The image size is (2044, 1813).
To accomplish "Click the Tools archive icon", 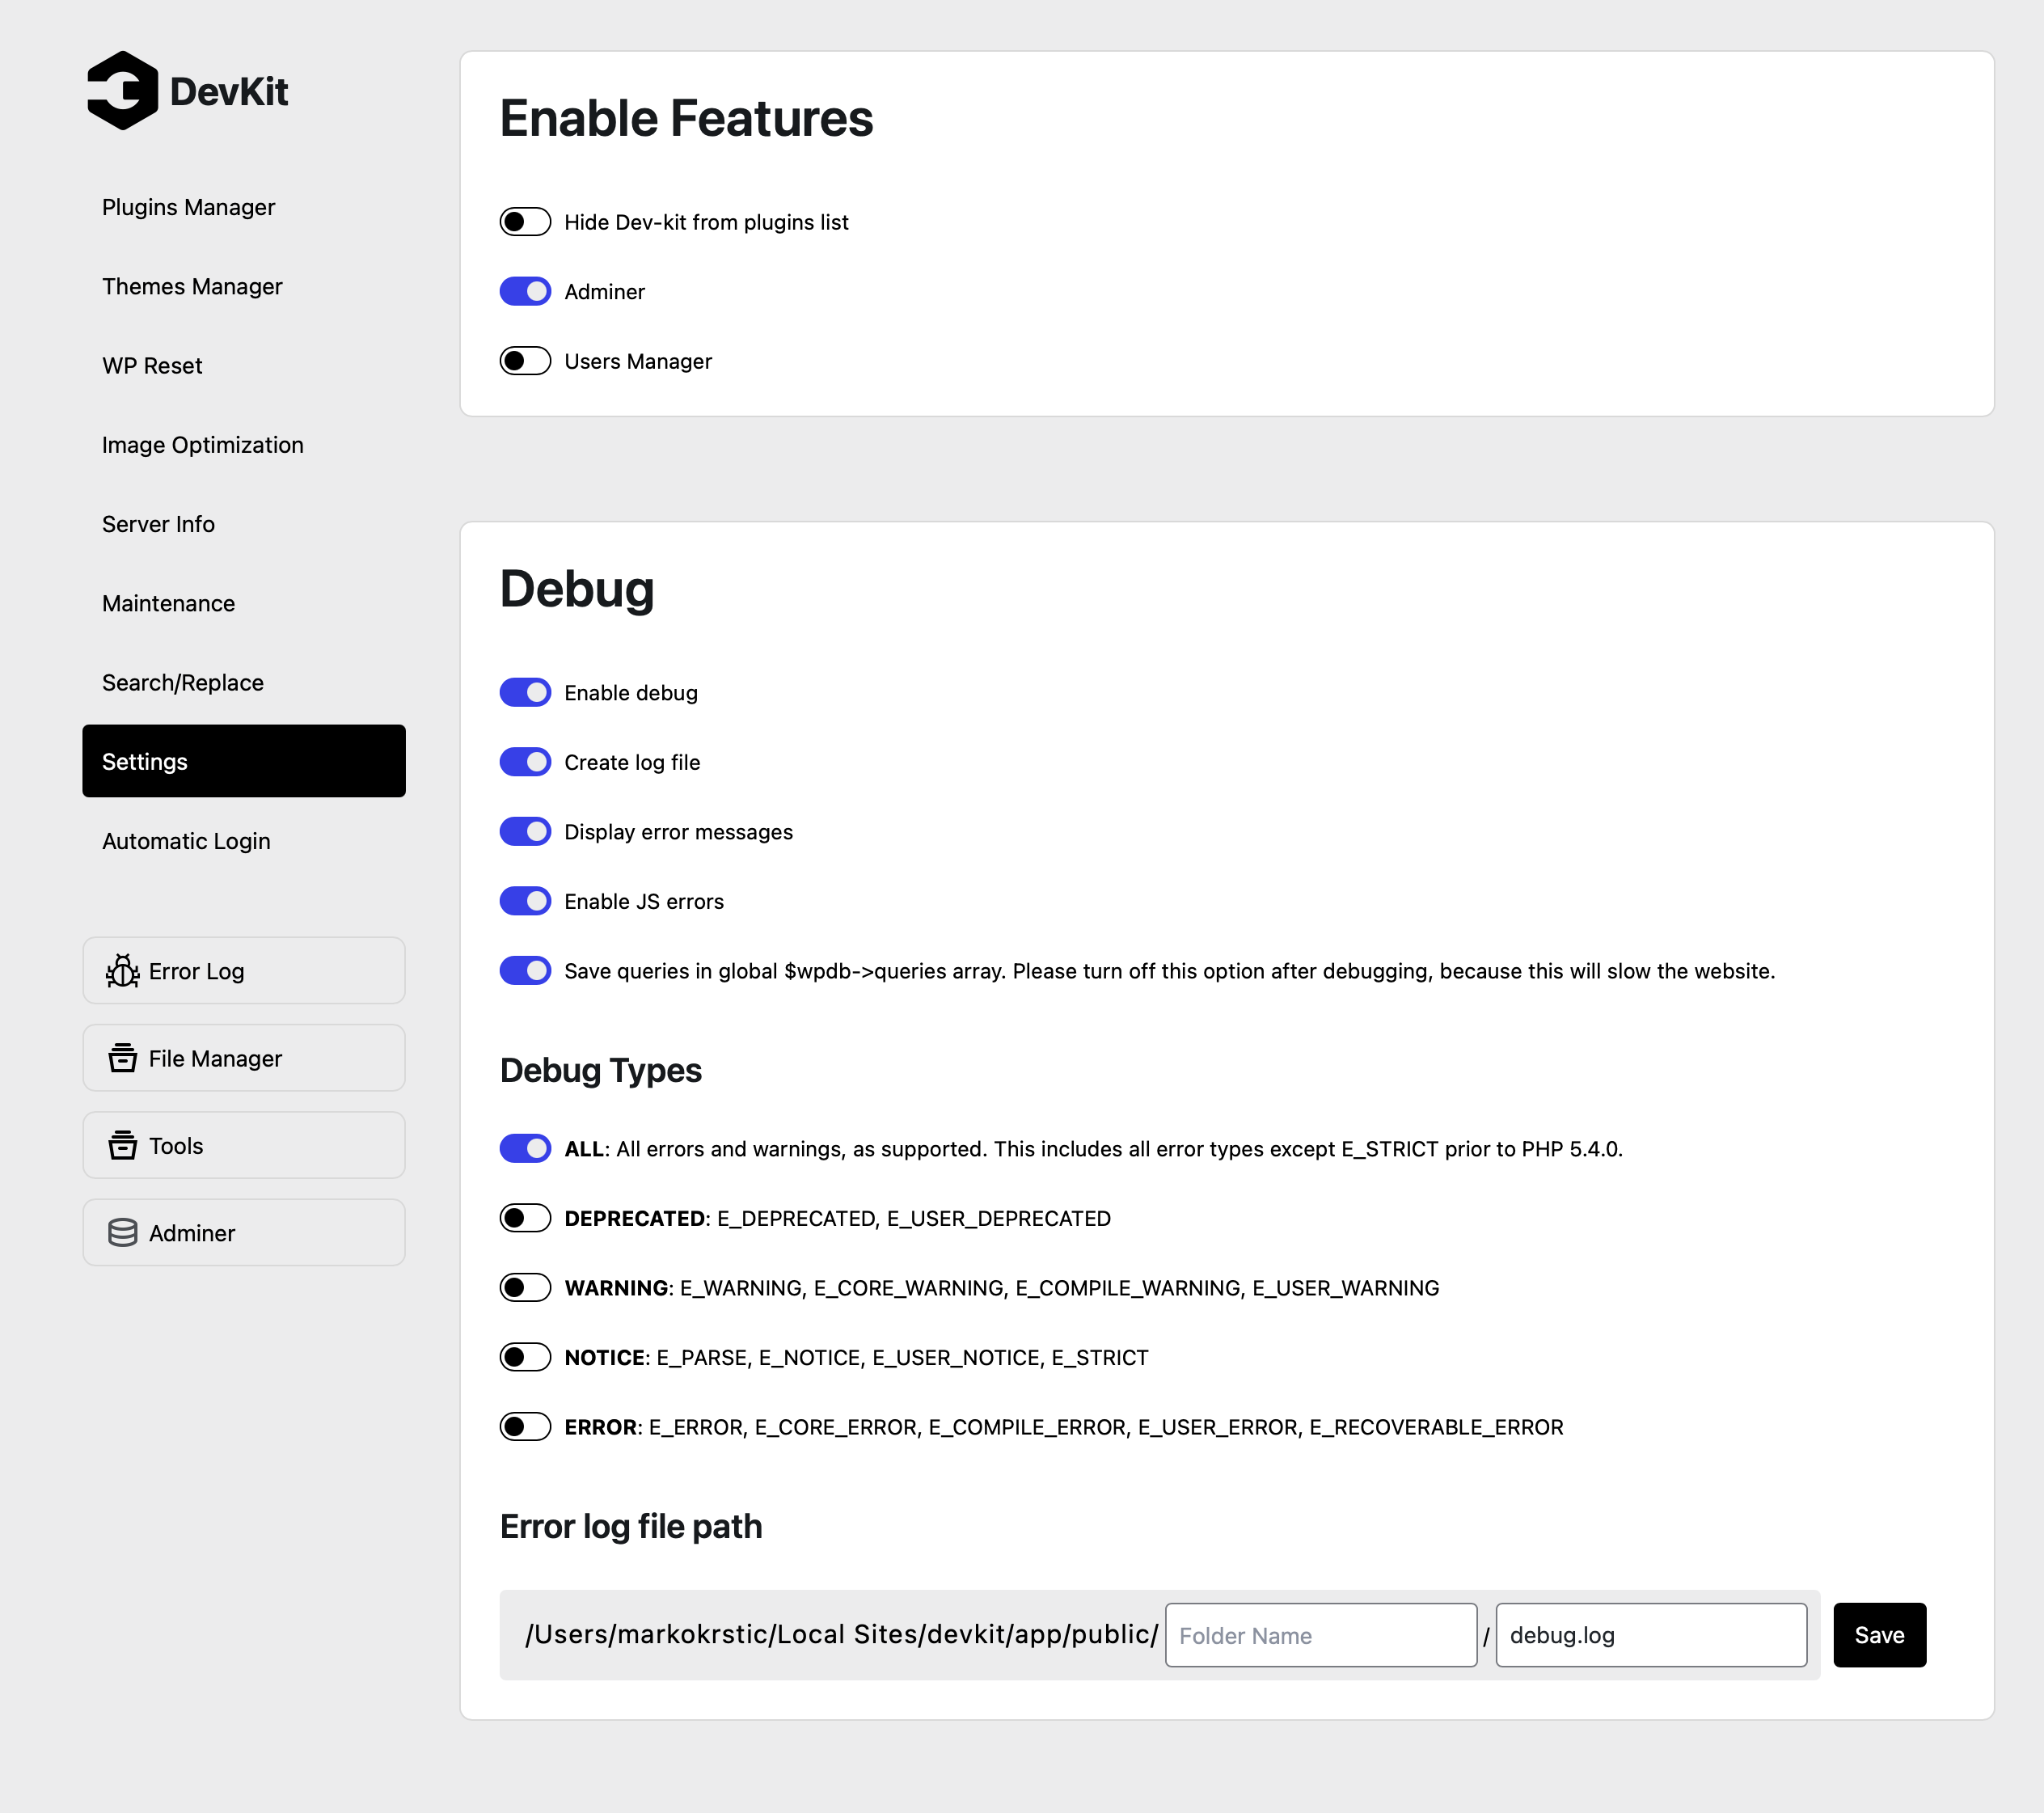I will tap(122, 1145).
